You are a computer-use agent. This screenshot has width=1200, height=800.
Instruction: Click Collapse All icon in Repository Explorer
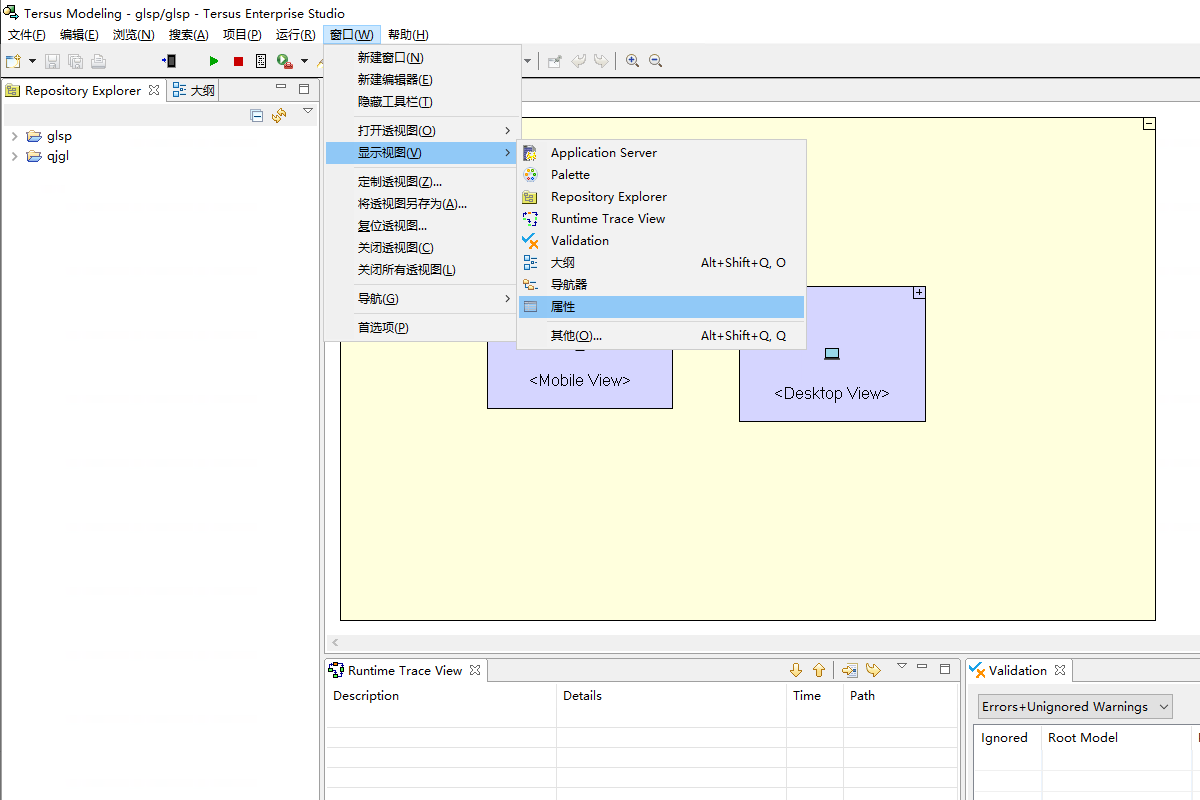click(x=257, y=115)
